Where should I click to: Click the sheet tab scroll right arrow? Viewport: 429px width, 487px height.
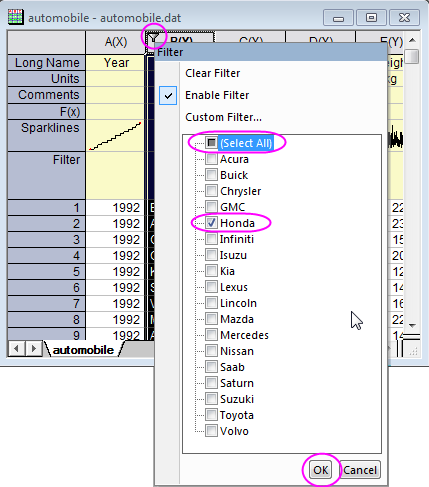33,349
